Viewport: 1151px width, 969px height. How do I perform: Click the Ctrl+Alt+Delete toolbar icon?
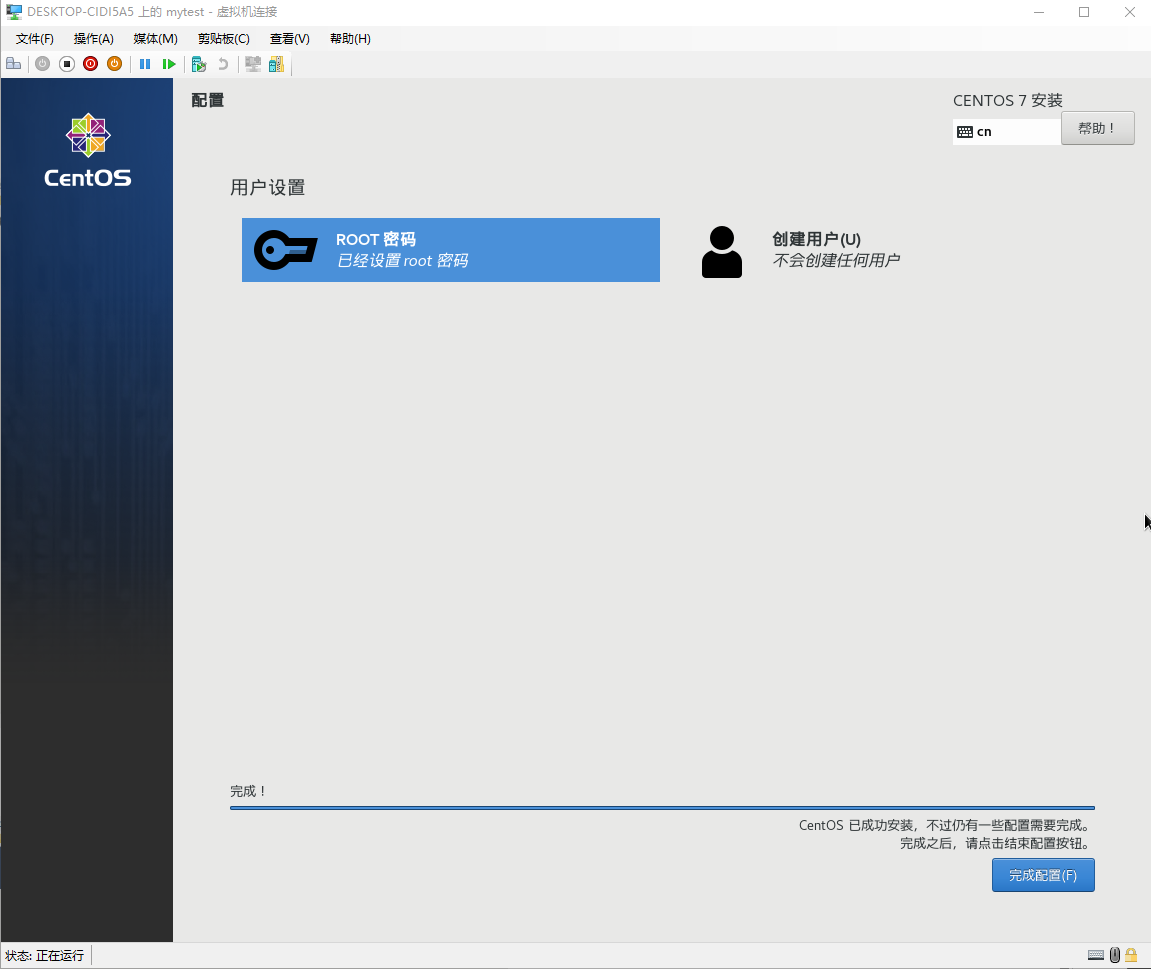tap(13, 64)
